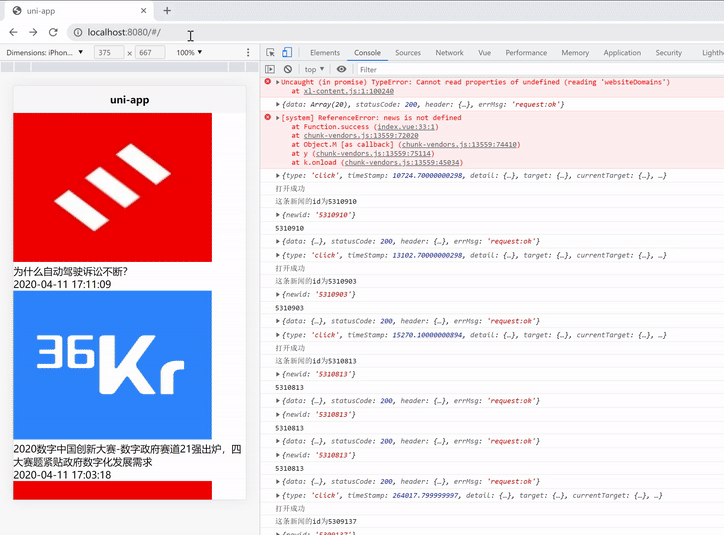The width and height of the screenshot is (724, 535).
Task: Expand the click event with timeStamp 10724
Action: tap(278, 175)
